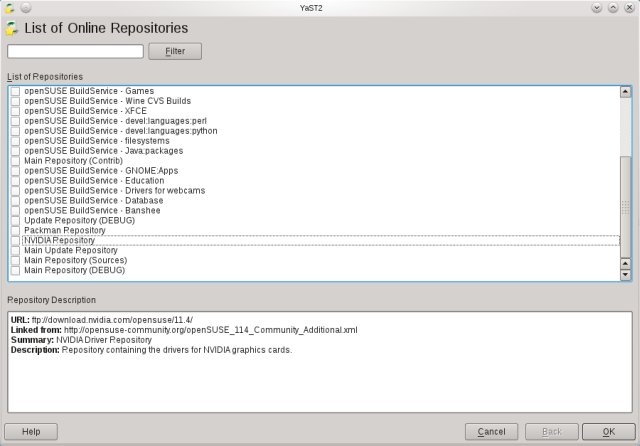Tick the NVIDIA Repository checkbox
The width and height of the screenshot is (640, 446).
click(x=15, y=241)
